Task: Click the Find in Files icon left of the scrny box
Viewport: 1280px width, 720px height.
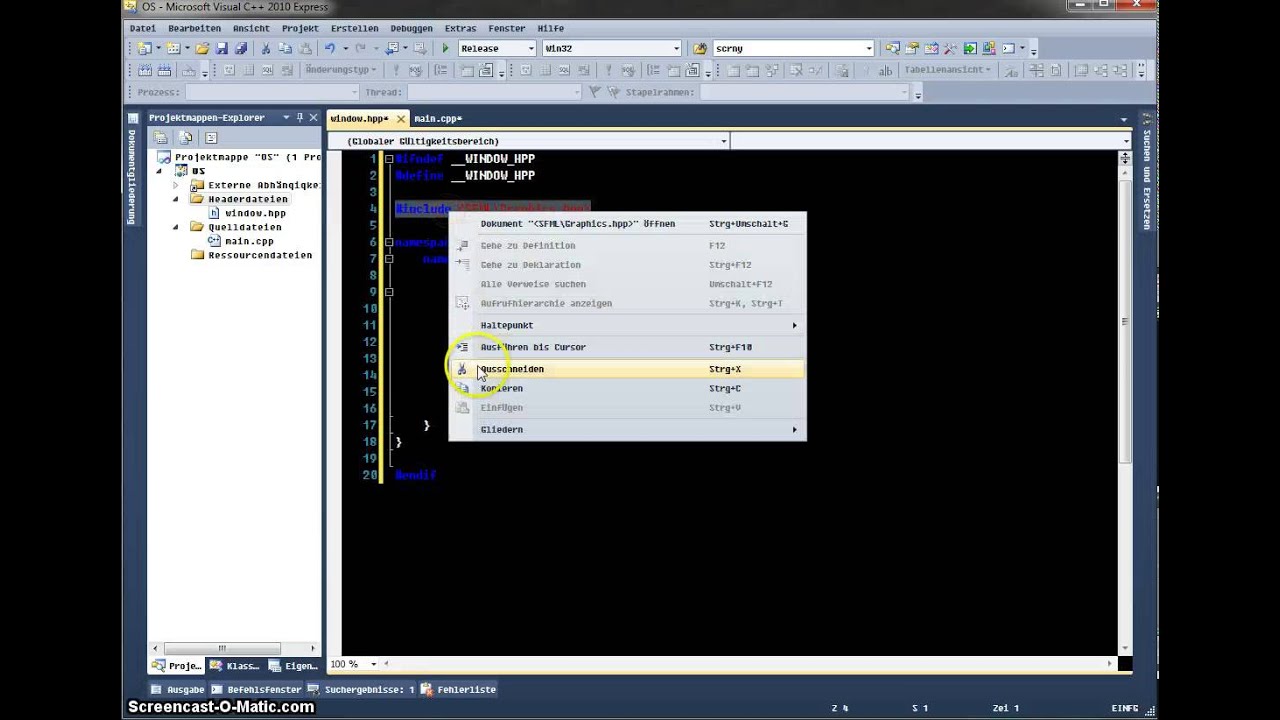Action: tap(700, 48)
